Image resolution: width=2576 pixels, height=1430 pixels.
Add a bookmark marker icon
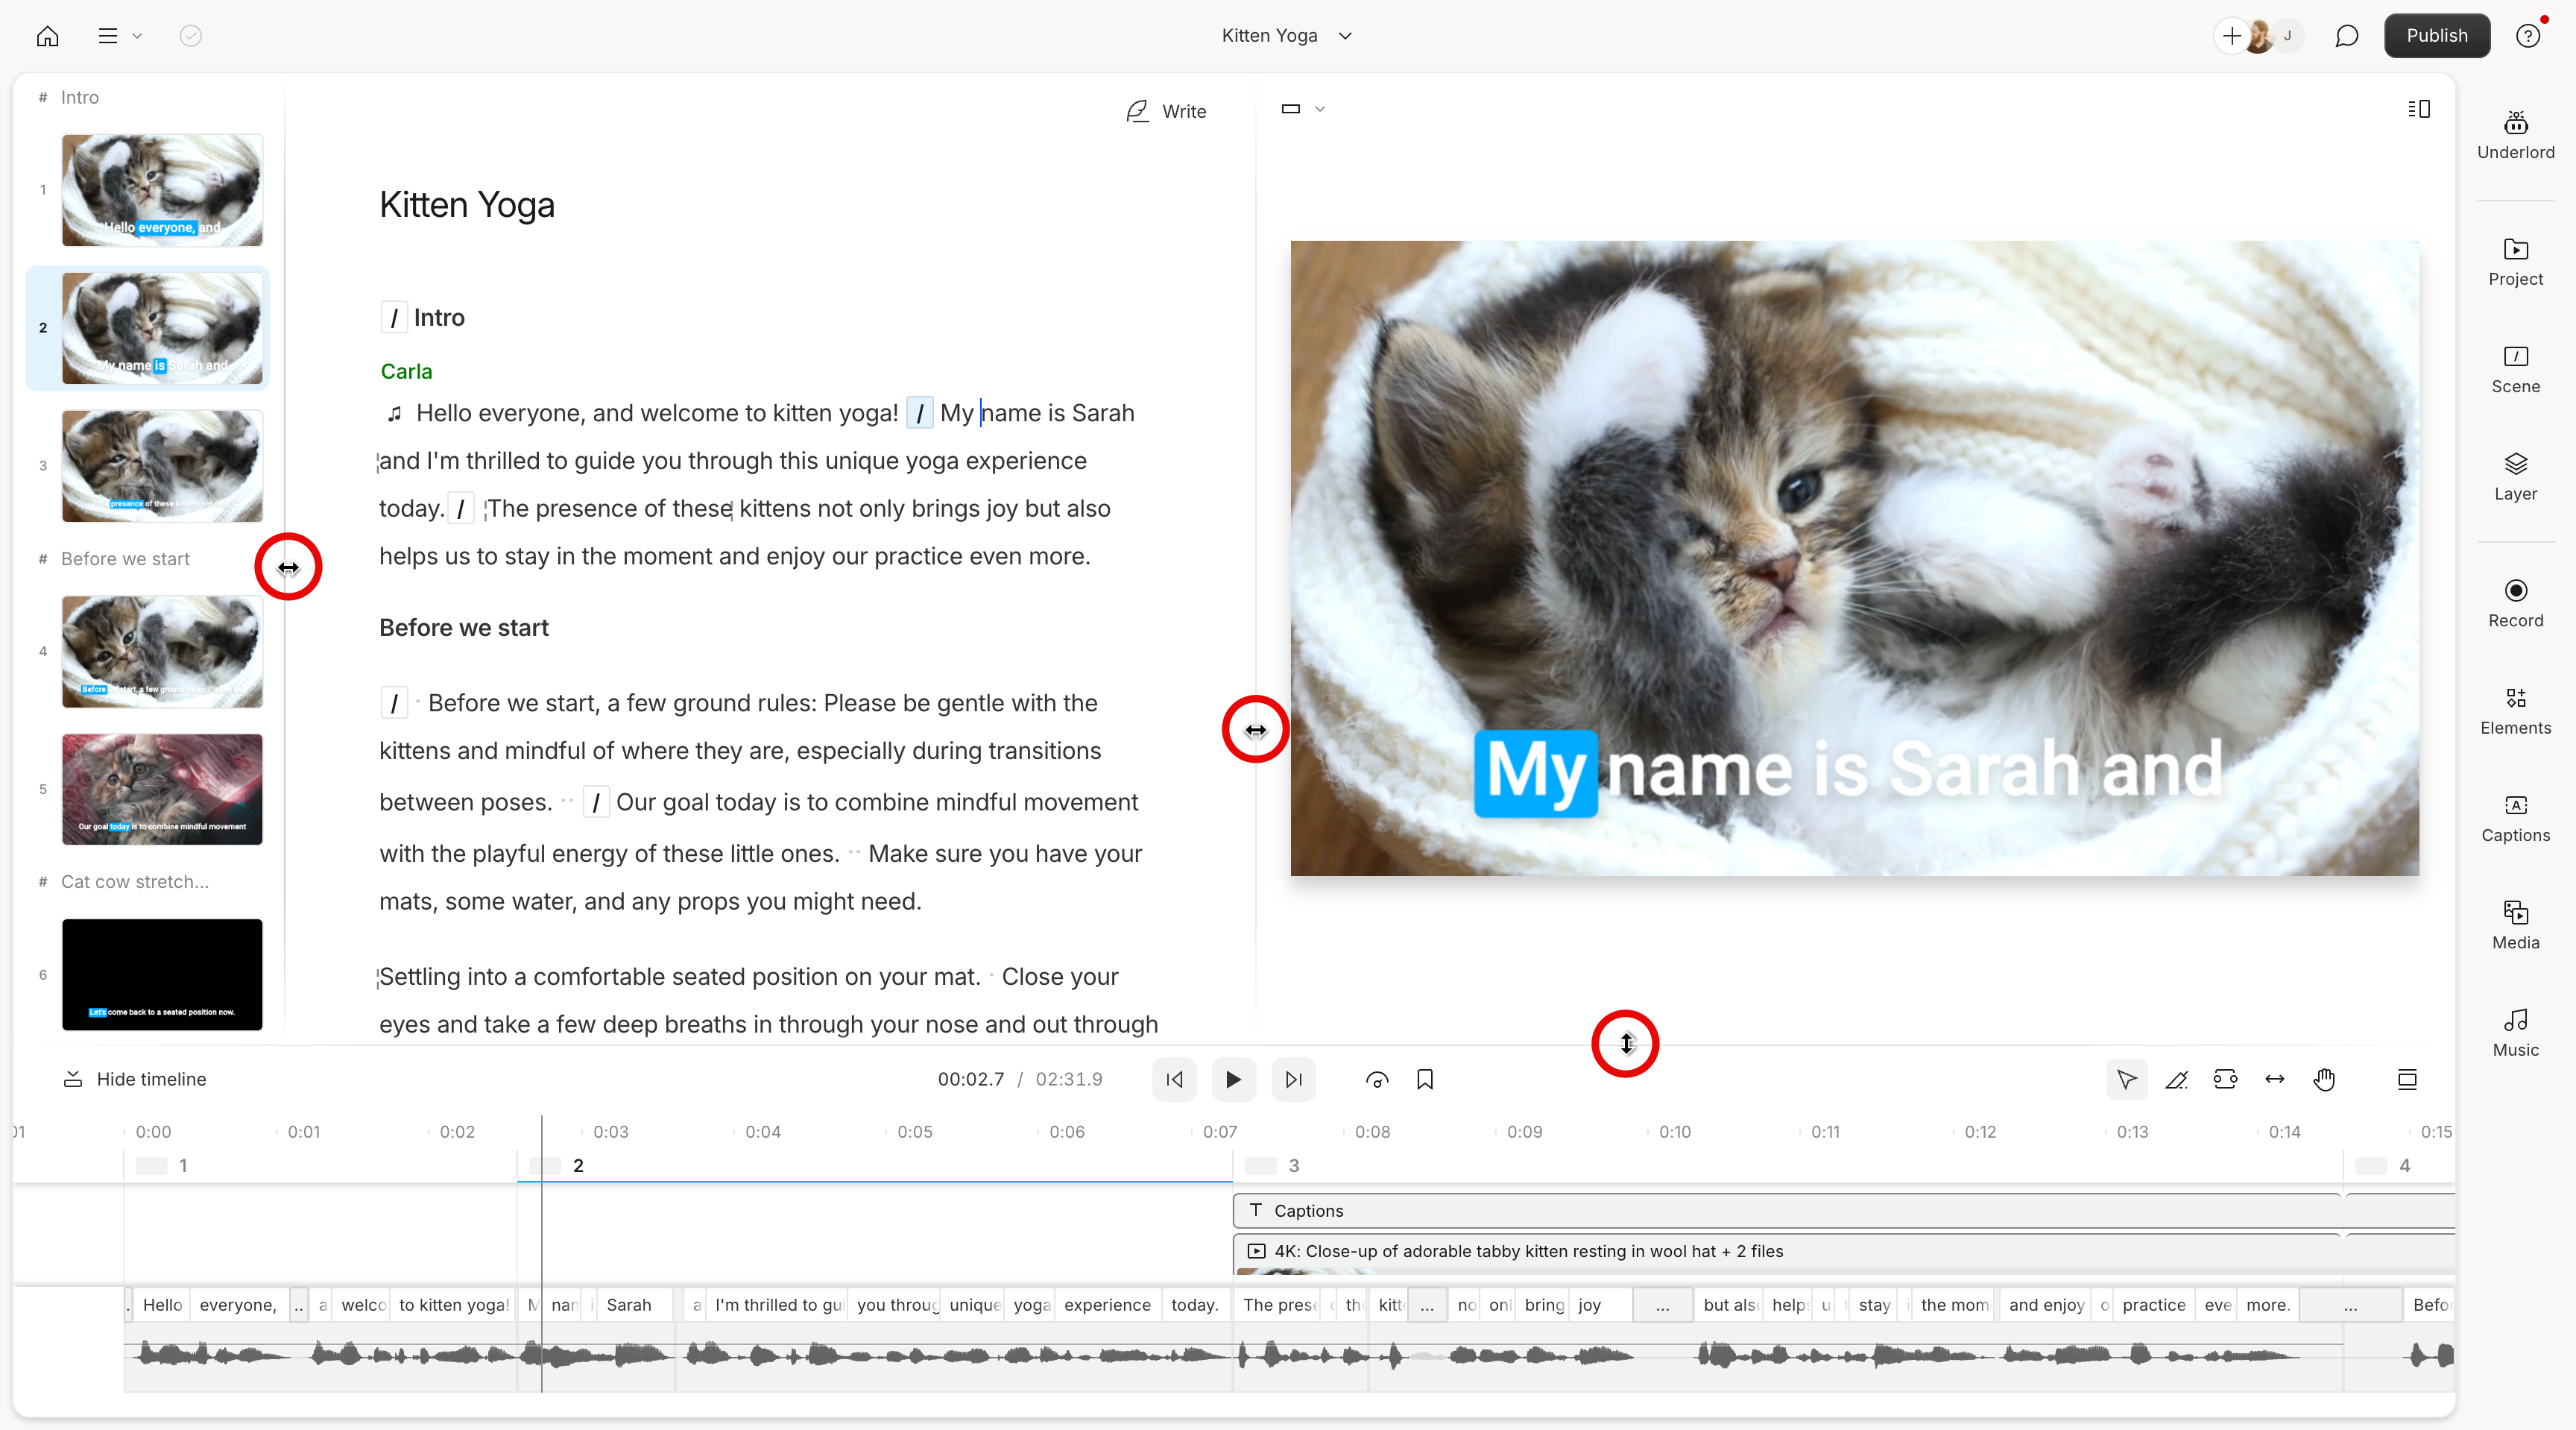pos(1425,1079)
